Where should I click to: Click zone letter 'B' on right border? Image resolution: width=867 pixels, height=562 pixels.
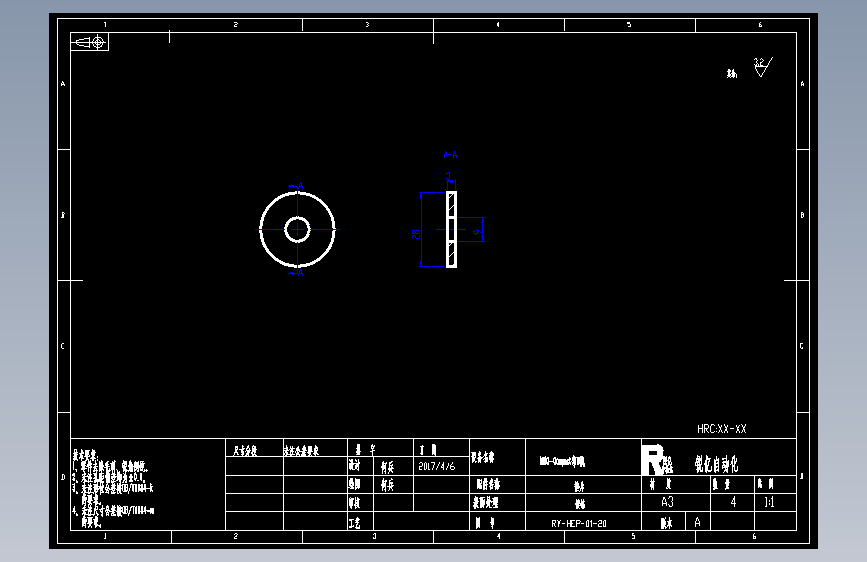click(802, 215)
